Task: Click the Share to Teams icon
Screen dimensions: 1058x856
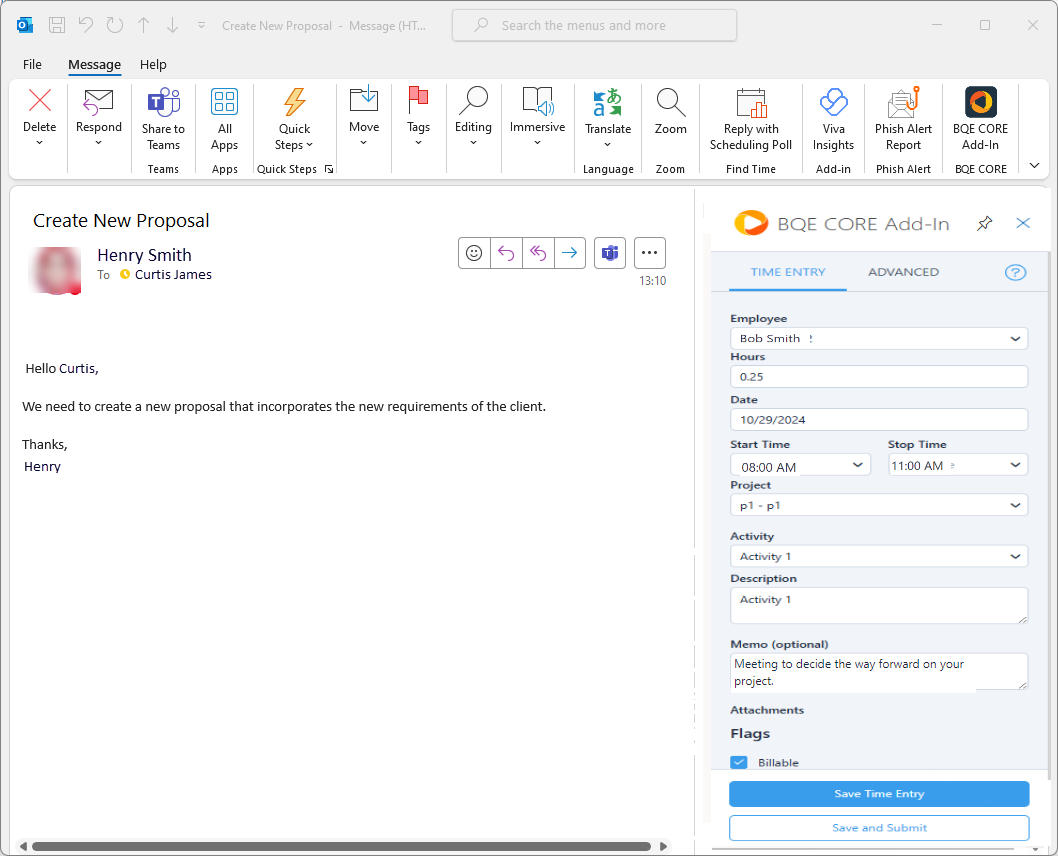Action: click(x=163, y=103)
